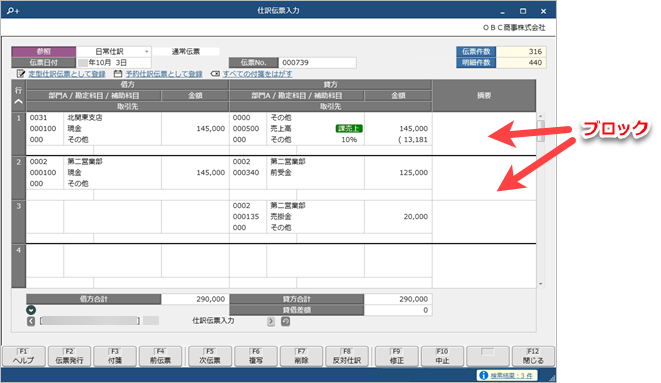Click credit account 売上高 in row 1
This screenshot has width=661, height=383.
click(x=281, y=129)
